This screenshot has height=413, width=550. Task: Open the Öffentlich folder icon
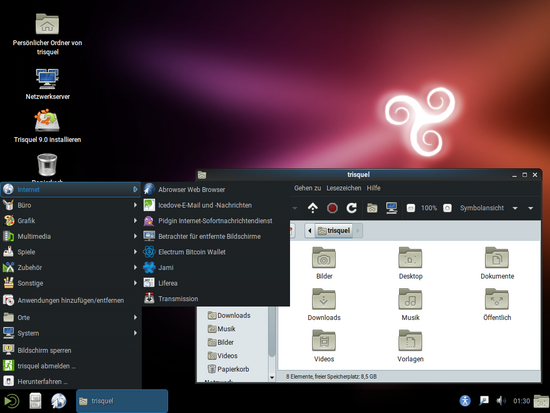497,305
